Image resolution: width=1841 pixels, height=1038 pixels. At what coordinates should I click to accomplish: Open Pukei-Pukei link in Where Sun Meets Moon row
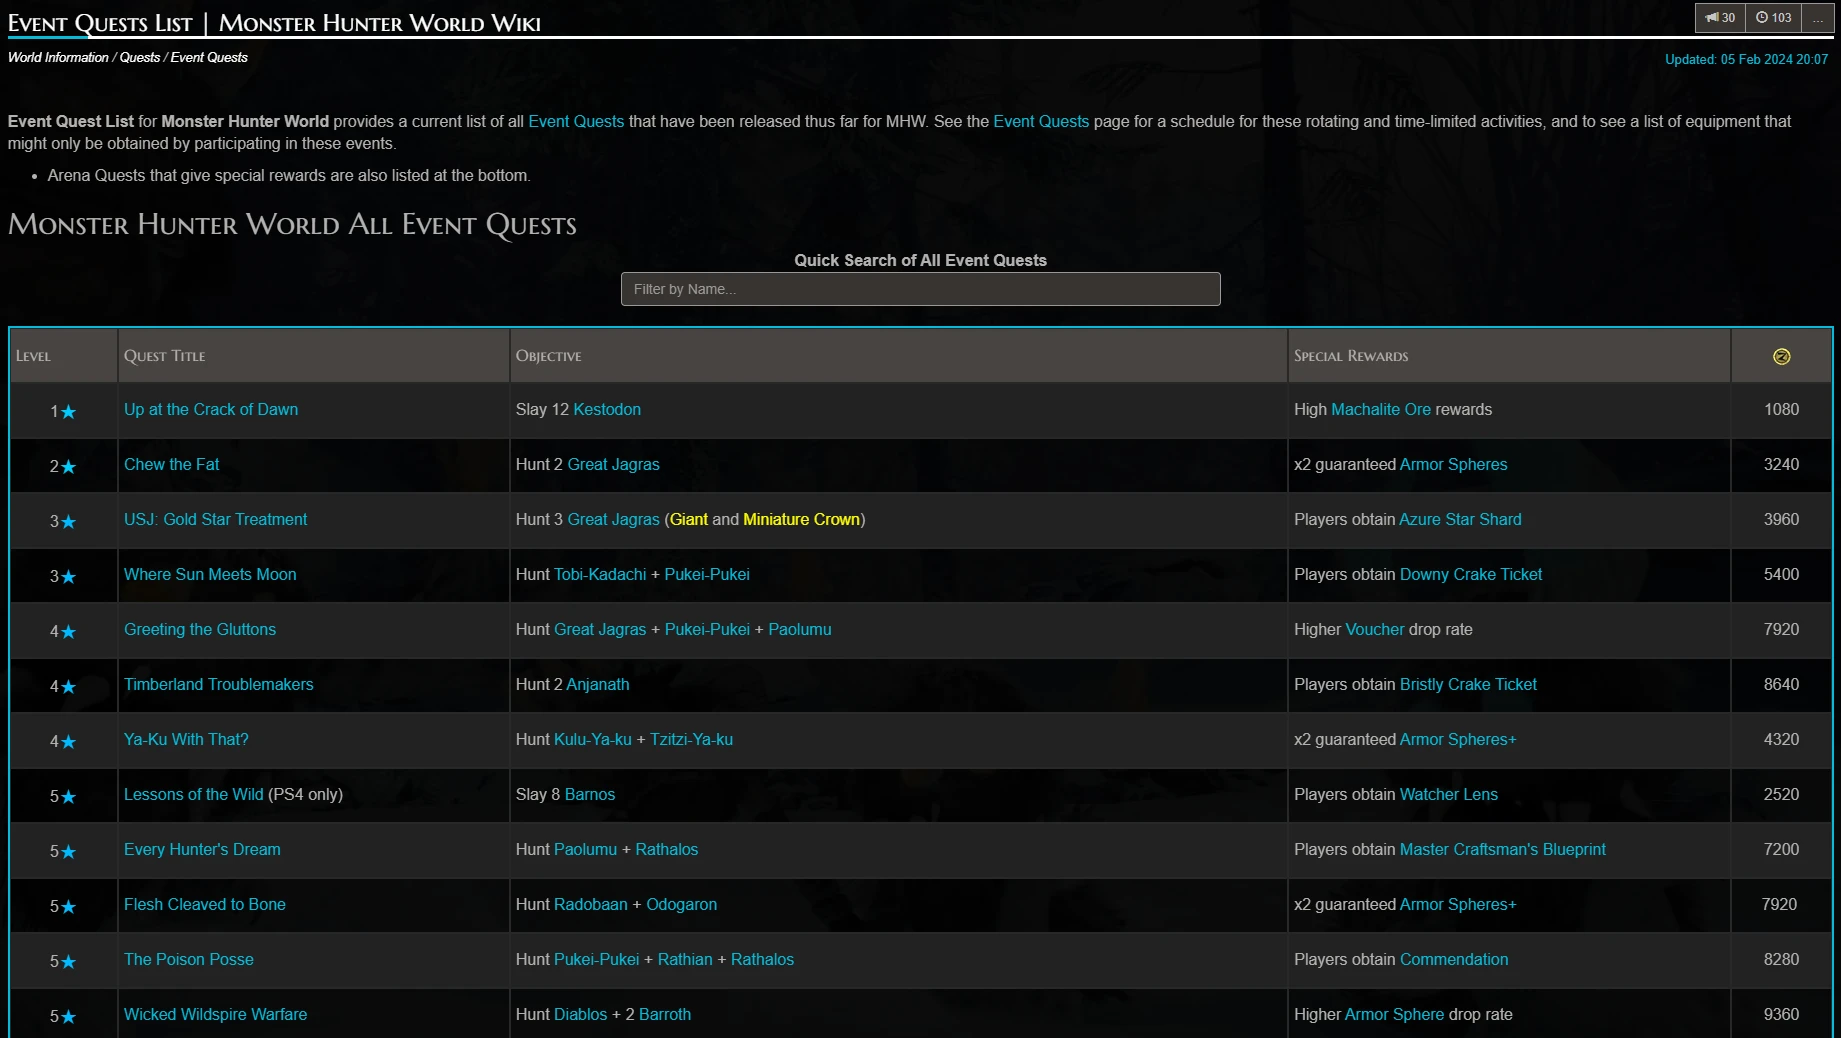(707, 574)
